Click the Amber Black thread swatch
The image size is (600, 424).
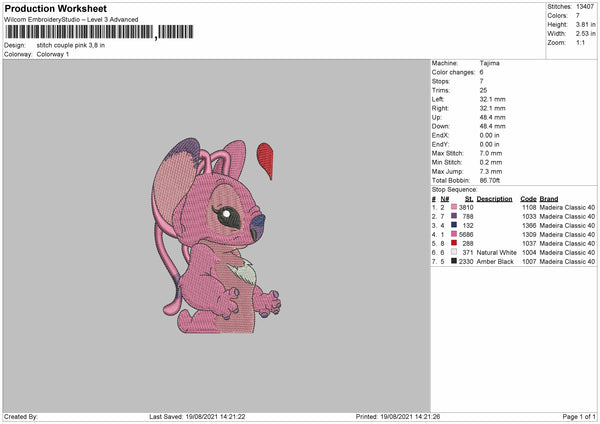(454, 261)
